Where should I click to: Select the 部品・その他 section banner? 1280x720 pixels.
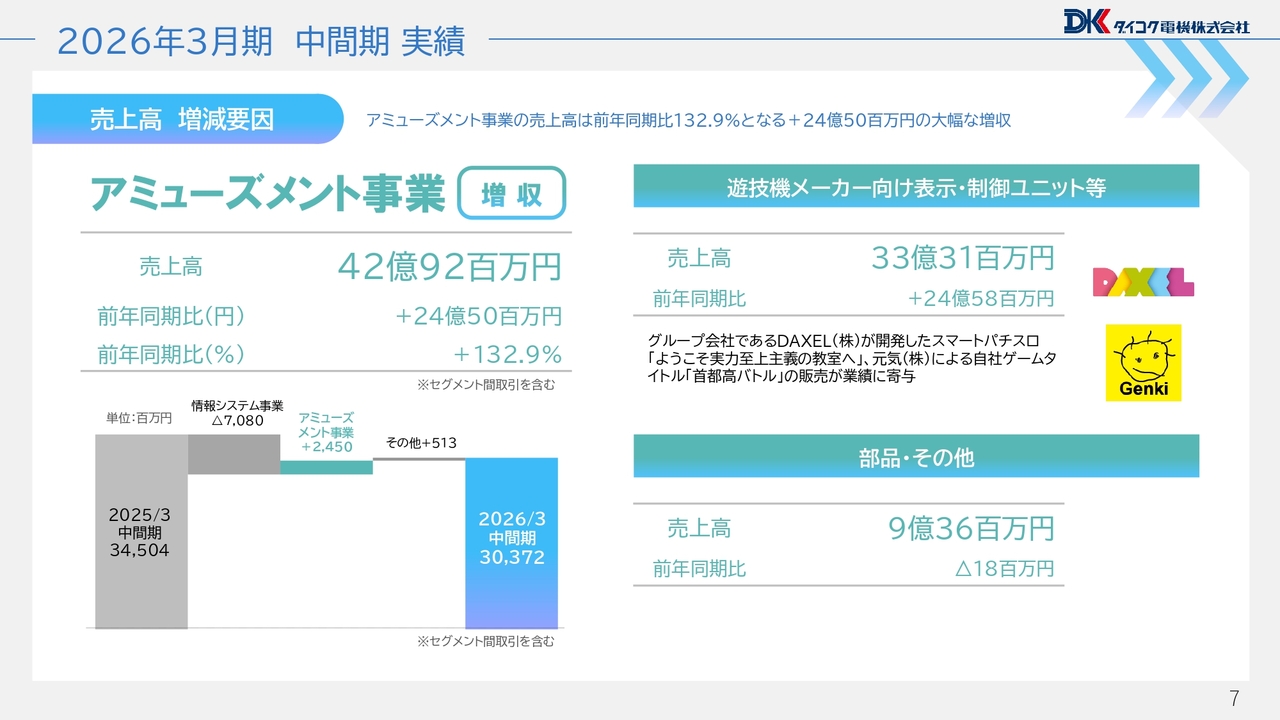915,457
